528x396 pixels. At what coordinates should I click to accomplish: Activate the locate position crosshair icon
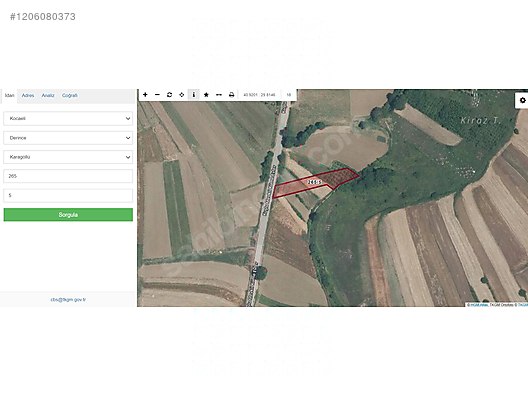pyautogui.click(x=182, y=95)
